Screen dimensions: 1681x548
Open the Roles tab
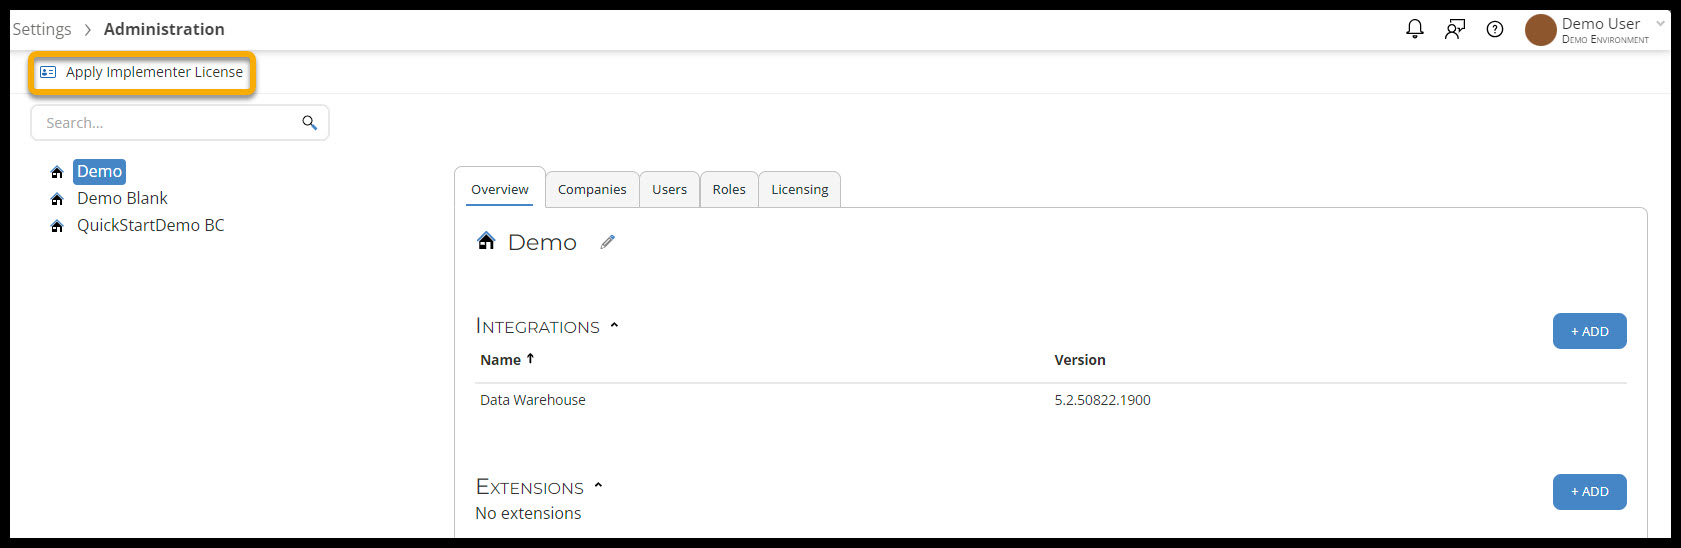point(729,189)
